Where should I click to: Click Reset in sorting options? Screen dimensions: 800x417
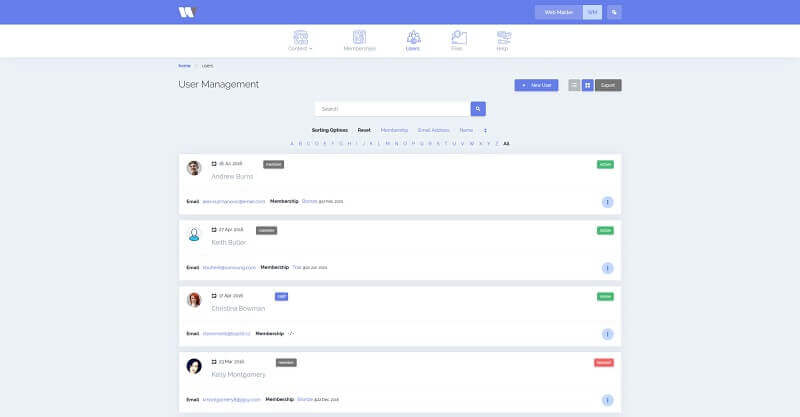point(364,130)
